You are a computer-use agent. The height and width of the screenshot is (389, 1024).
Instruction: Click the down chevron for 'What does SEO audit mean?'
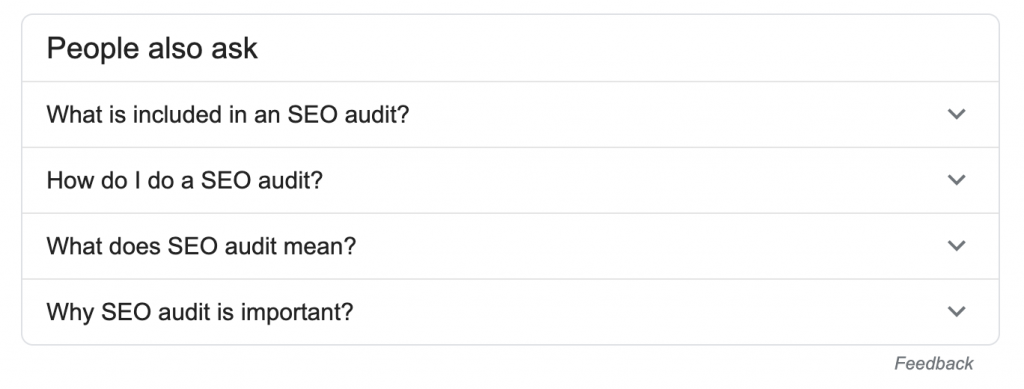[x=956, y=246]
